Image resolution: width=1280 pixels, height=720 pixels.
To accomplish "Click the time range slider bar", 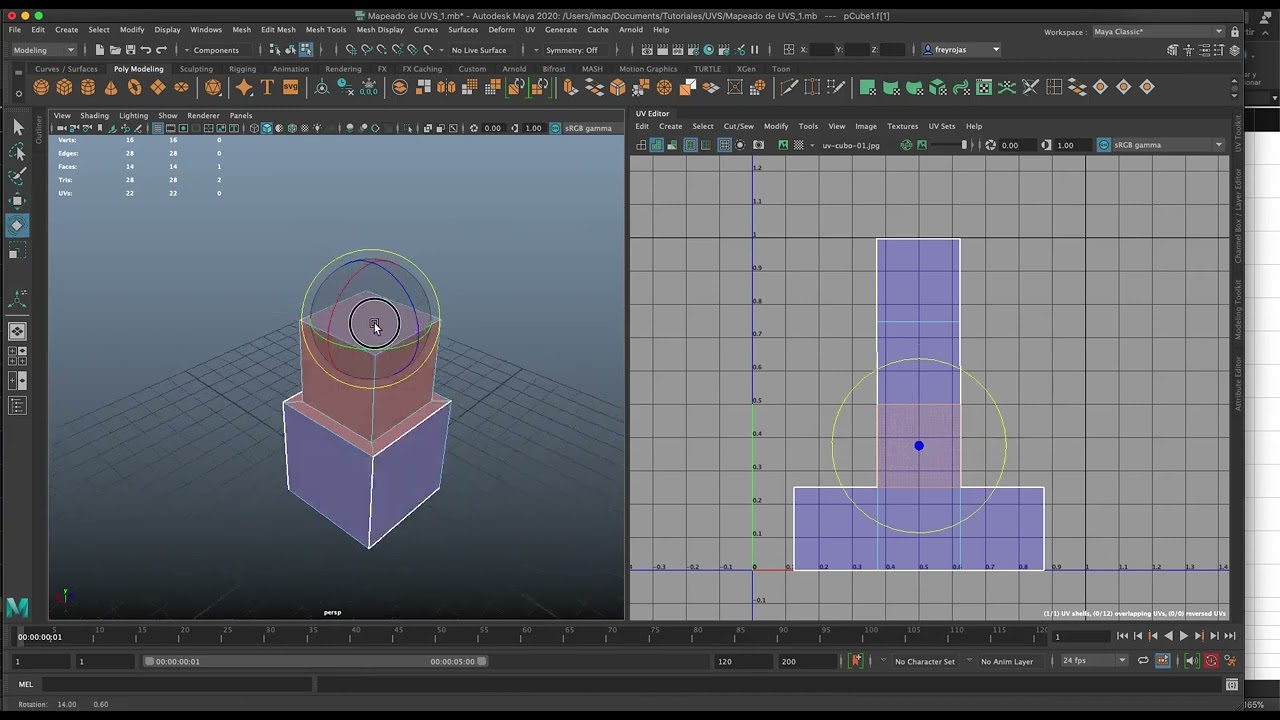I will [315, 661].
